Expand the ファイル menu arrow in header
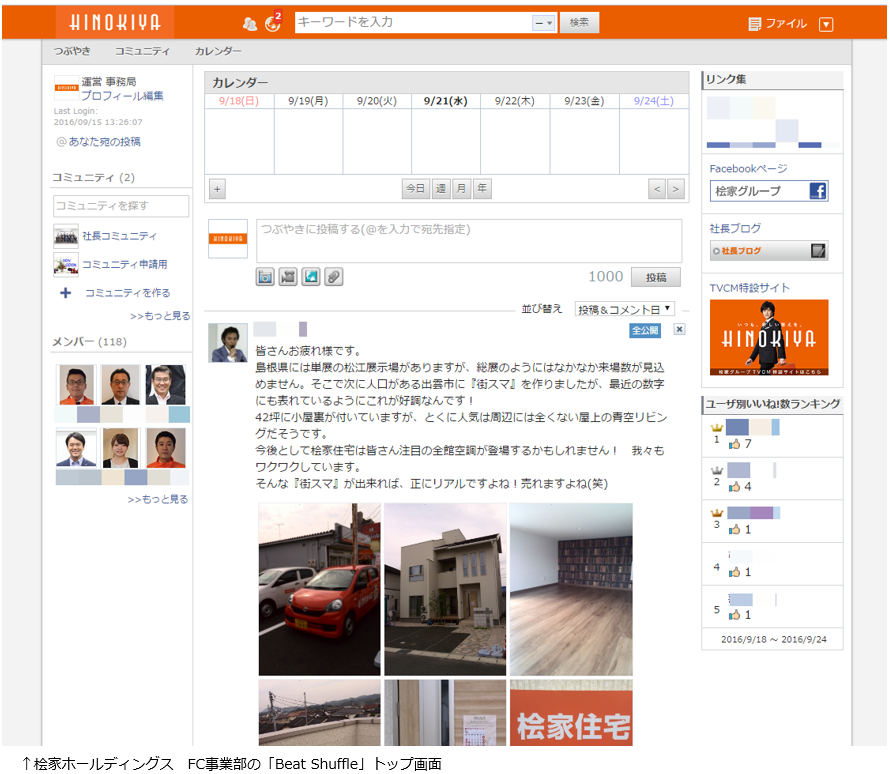890x774 pixels. point(825,24)
